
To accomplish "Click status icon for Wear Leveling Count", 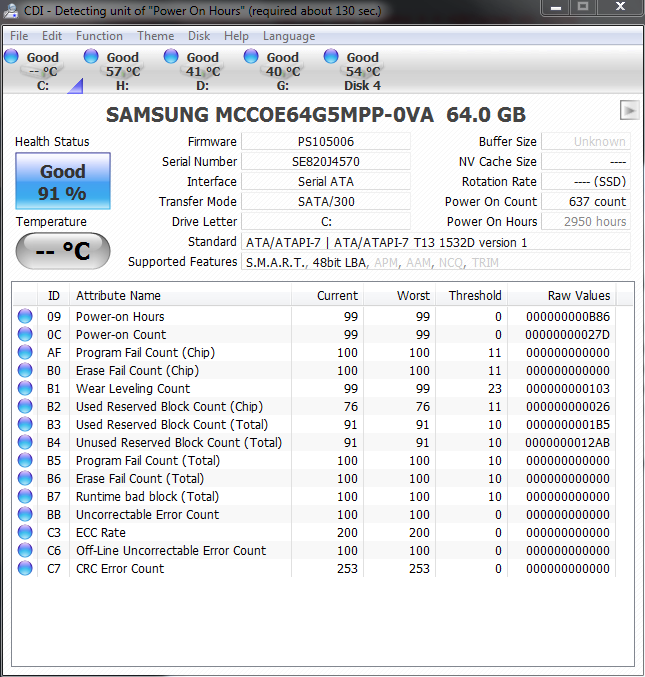I will [x=25, y=388].
